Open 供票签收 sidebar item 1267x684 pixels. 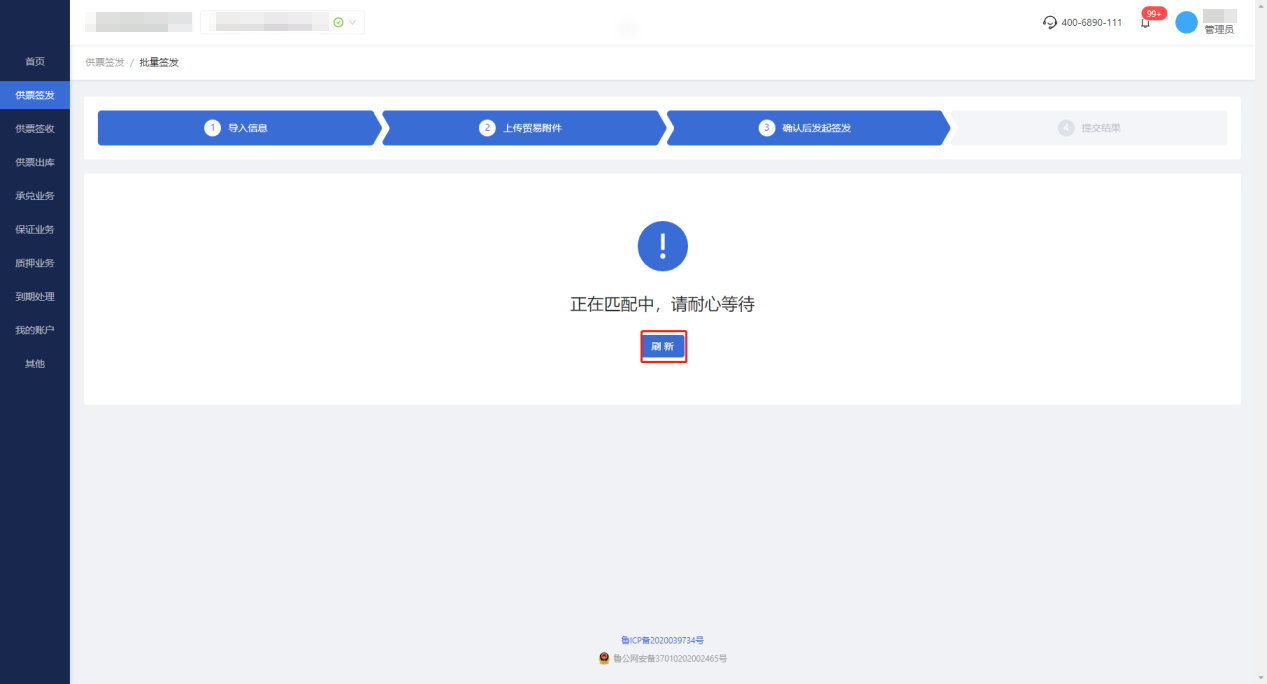click(x=35, y=129)
